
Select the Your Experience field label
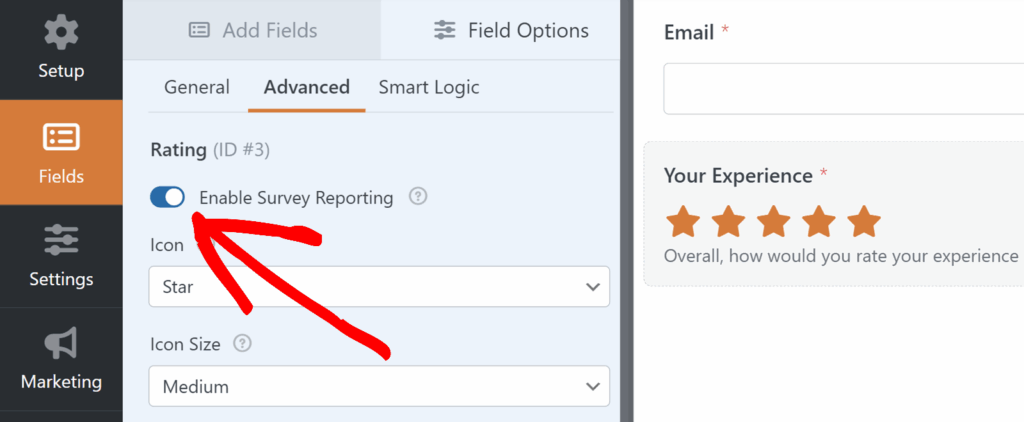[x=738, y=176]
